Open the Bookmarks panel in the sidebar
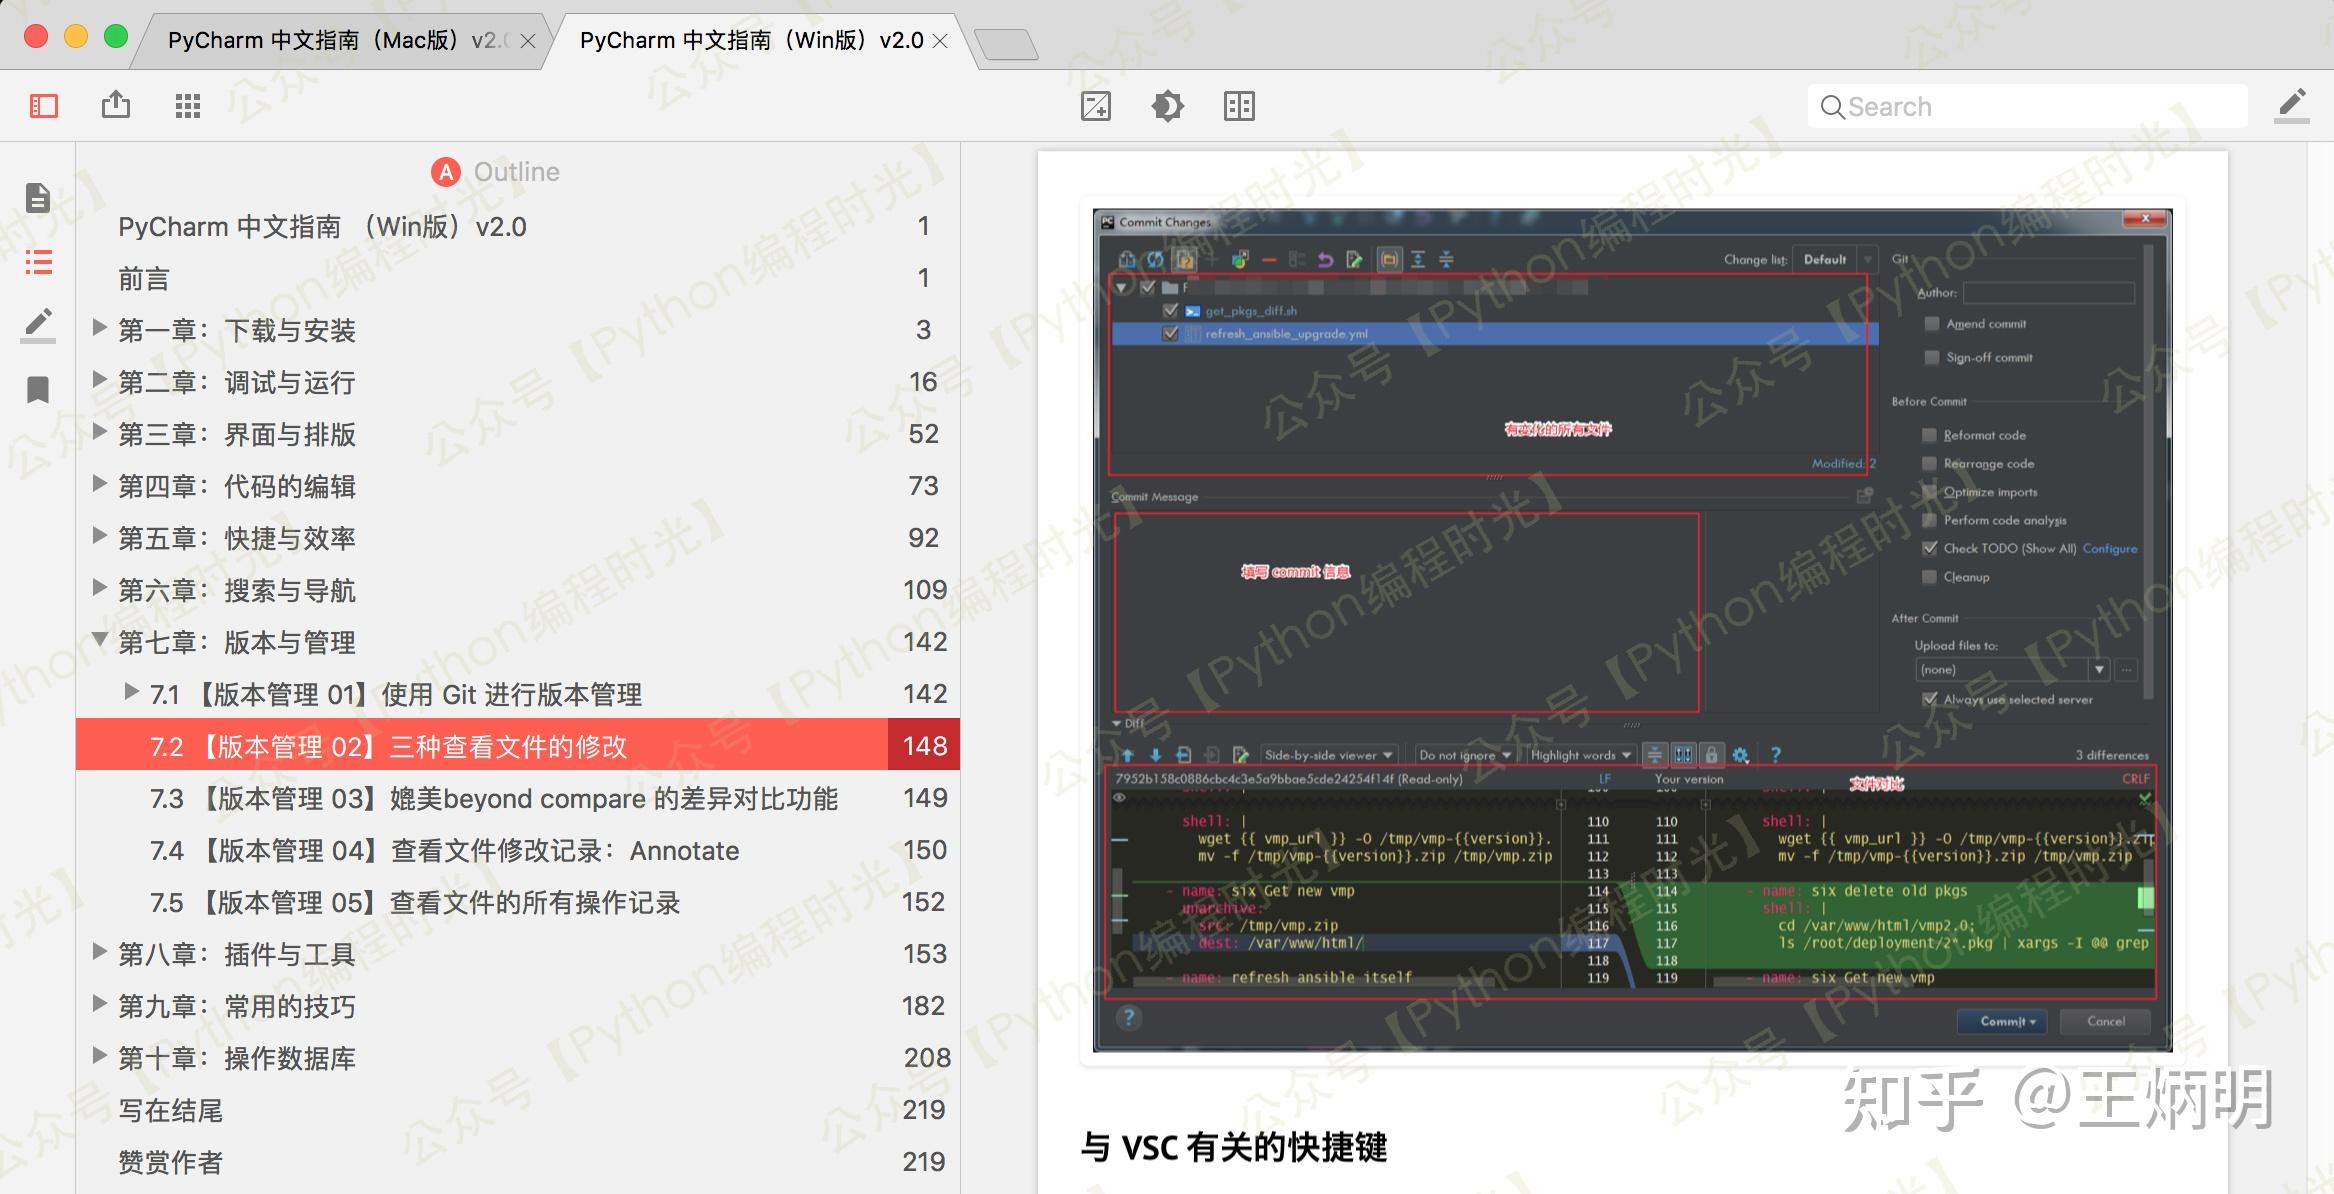2334x1194 pixels. pyautogui.click(x=37, y=390)
